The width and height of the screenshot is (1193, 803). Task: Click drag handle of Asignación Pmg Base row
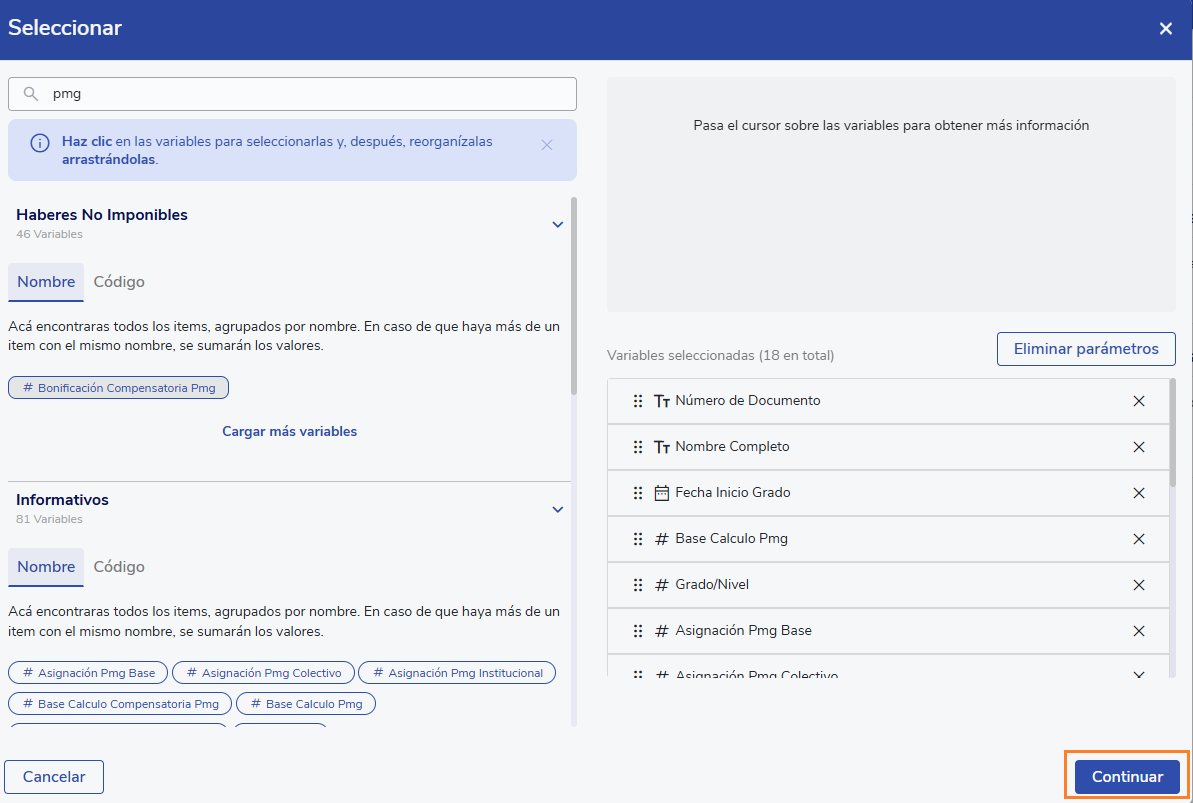(638, 631)
